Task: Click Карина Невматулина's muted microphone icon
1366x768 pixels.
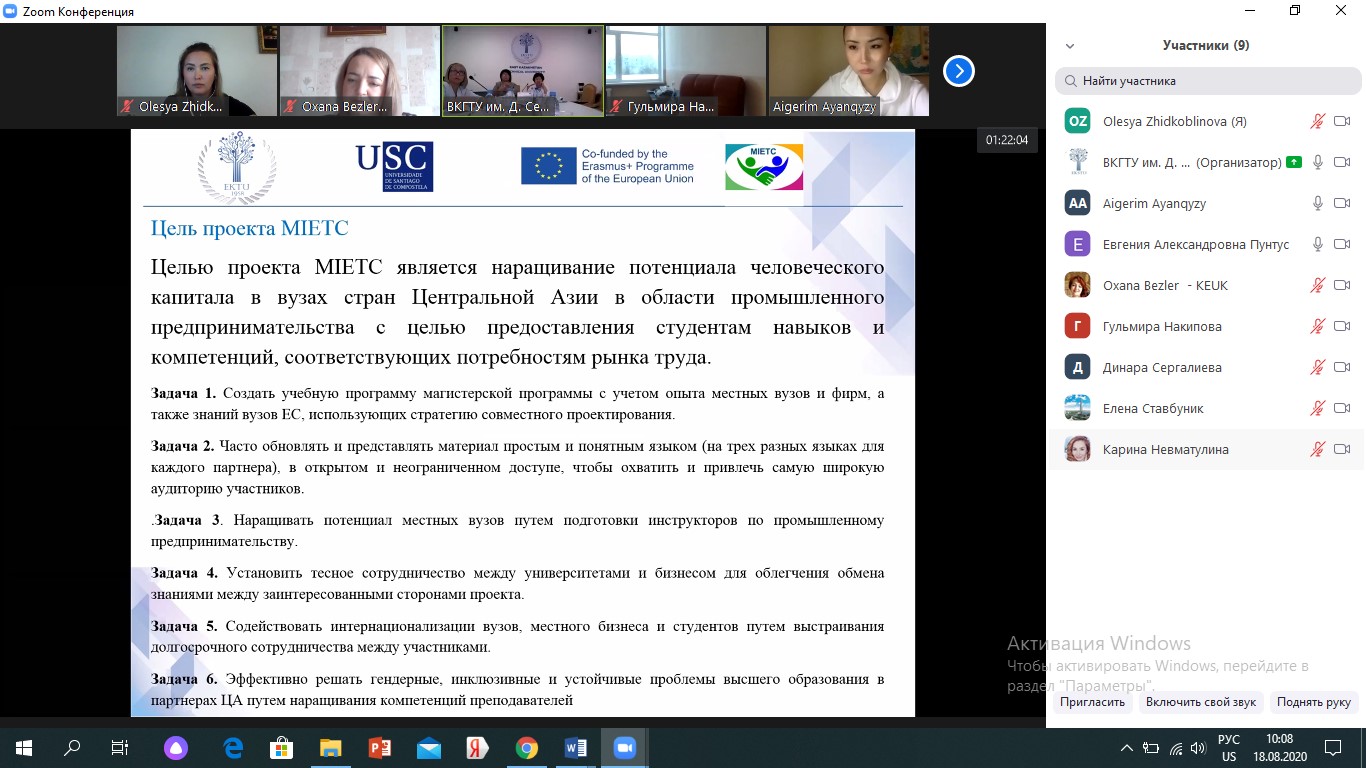Action: tap(1318, 449)
